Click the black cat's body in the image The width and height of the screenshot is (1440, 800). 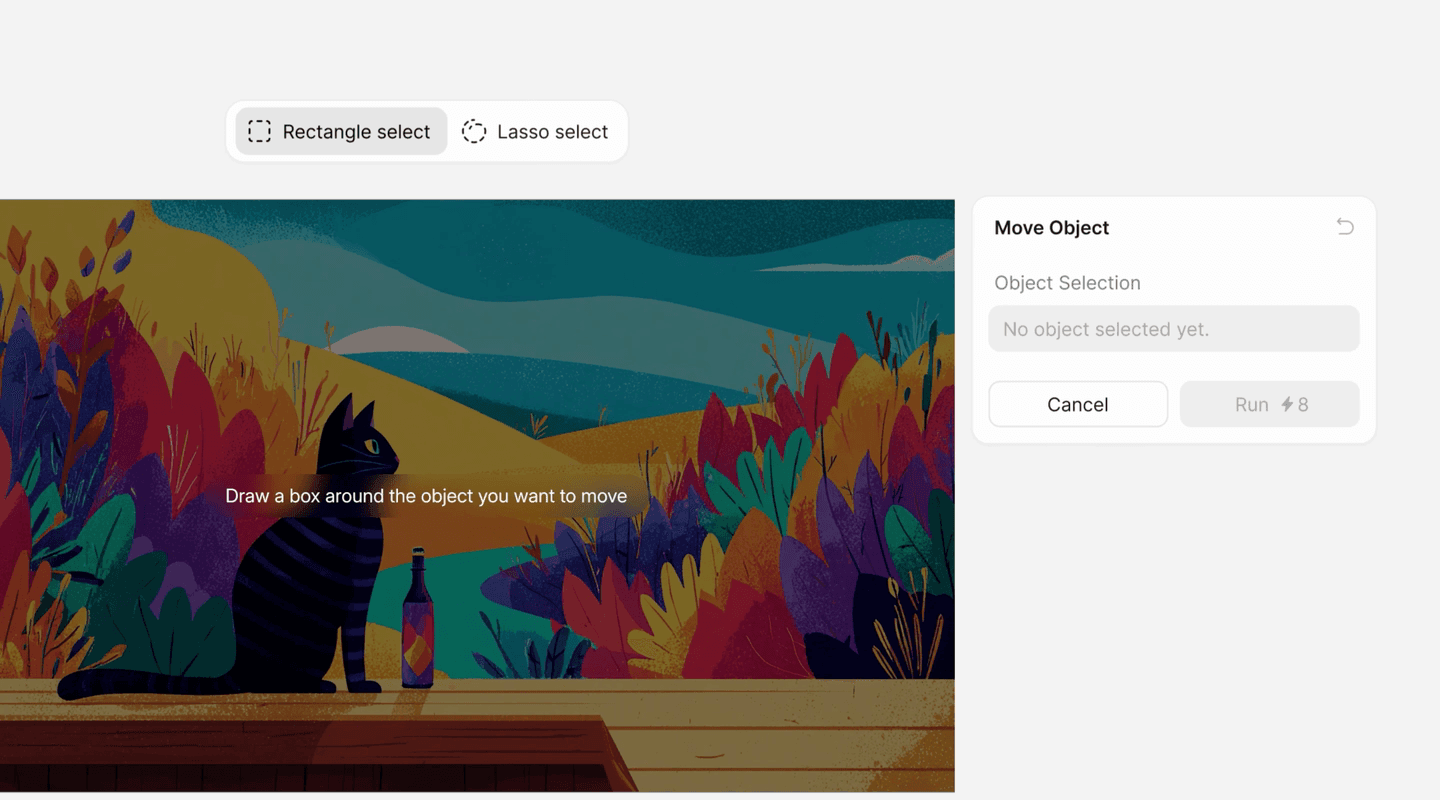point(300,600)
